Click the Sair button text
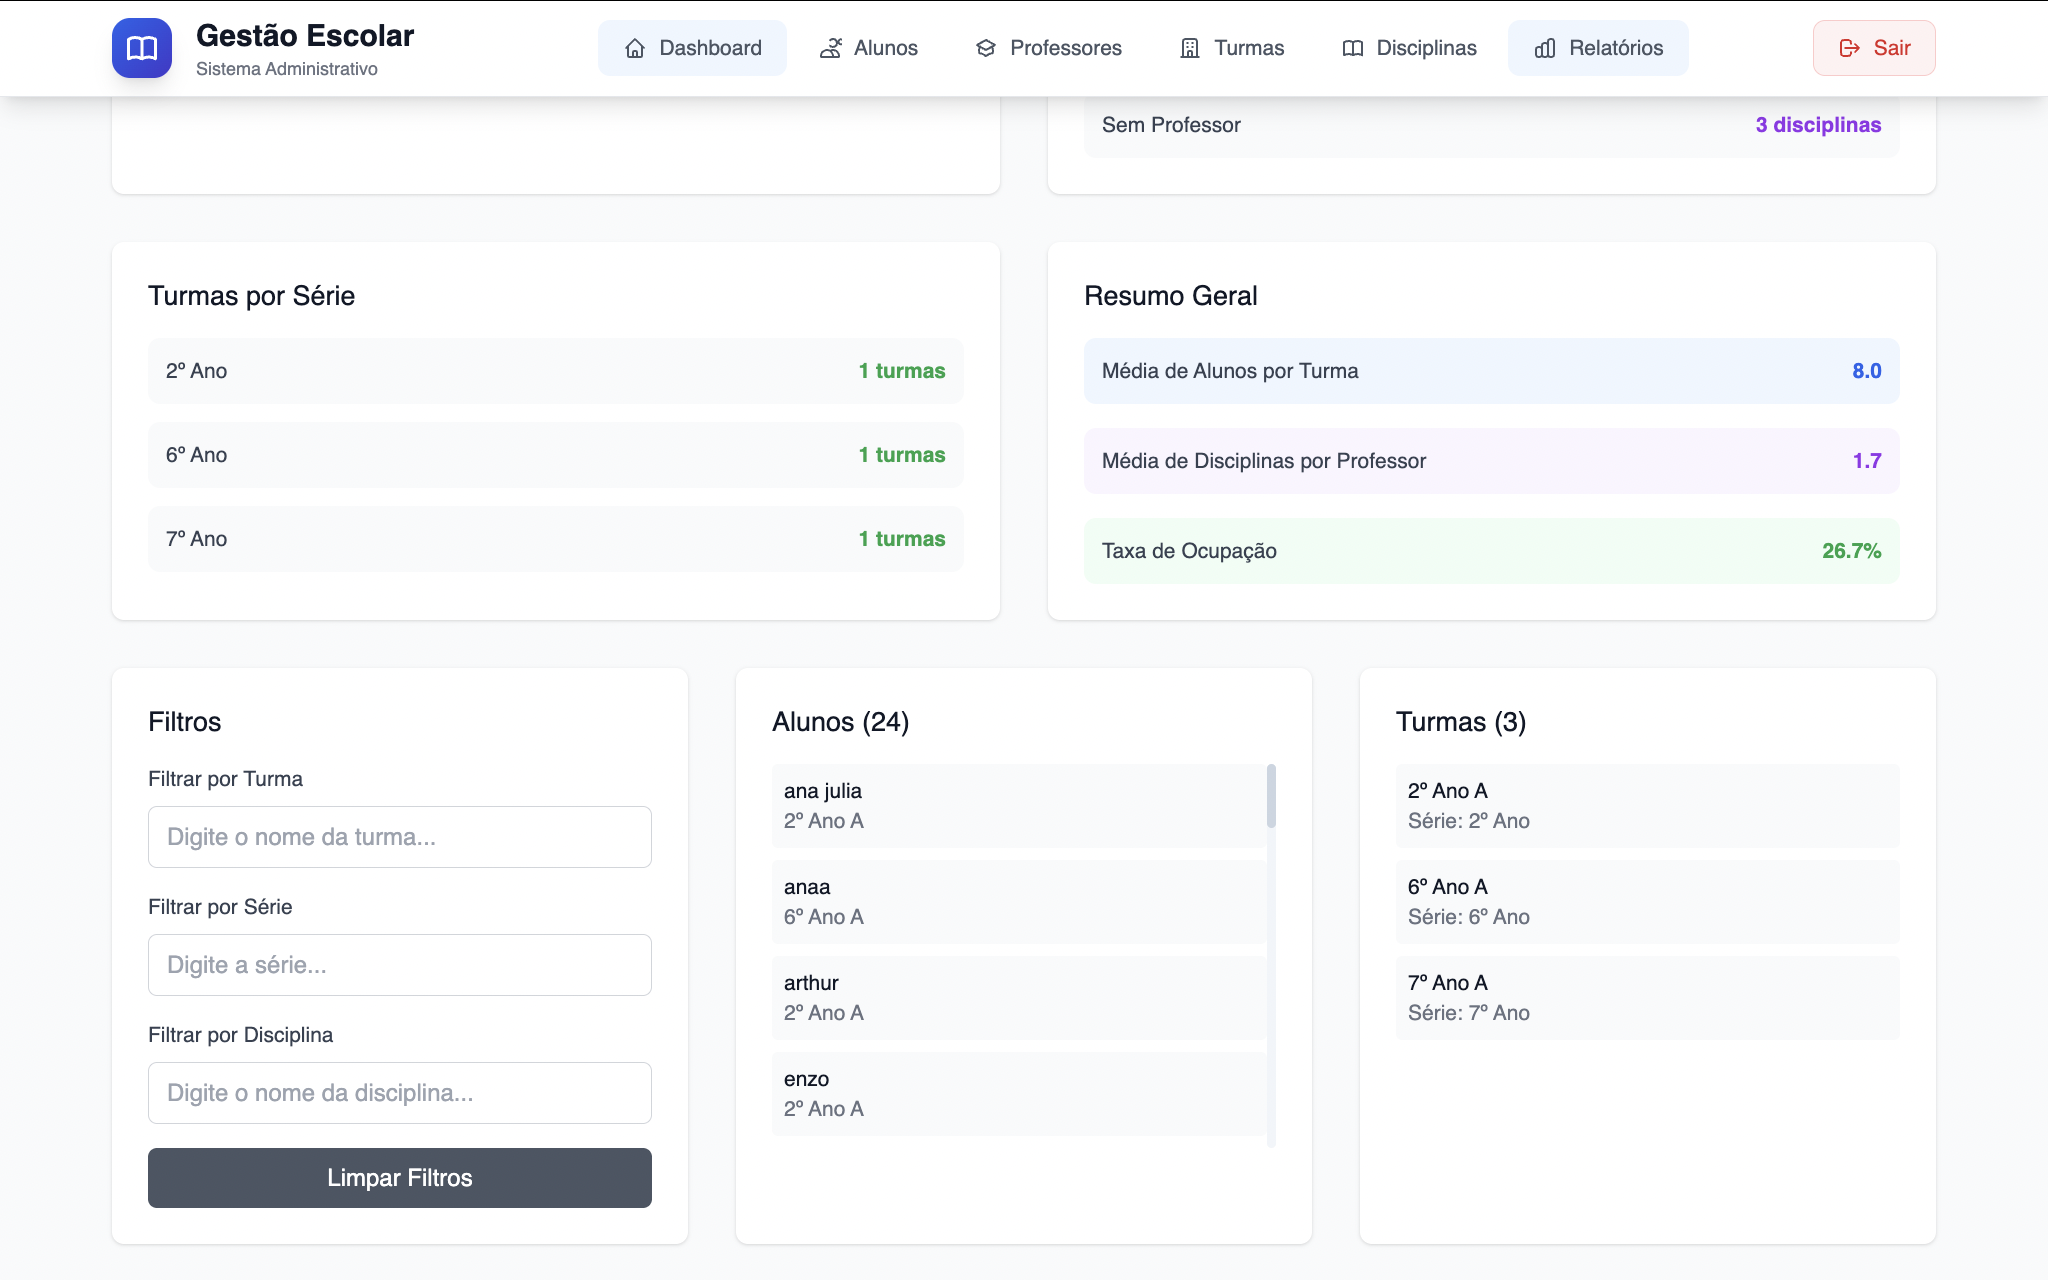The image size is (2048, 1280). coord(1891,48)
